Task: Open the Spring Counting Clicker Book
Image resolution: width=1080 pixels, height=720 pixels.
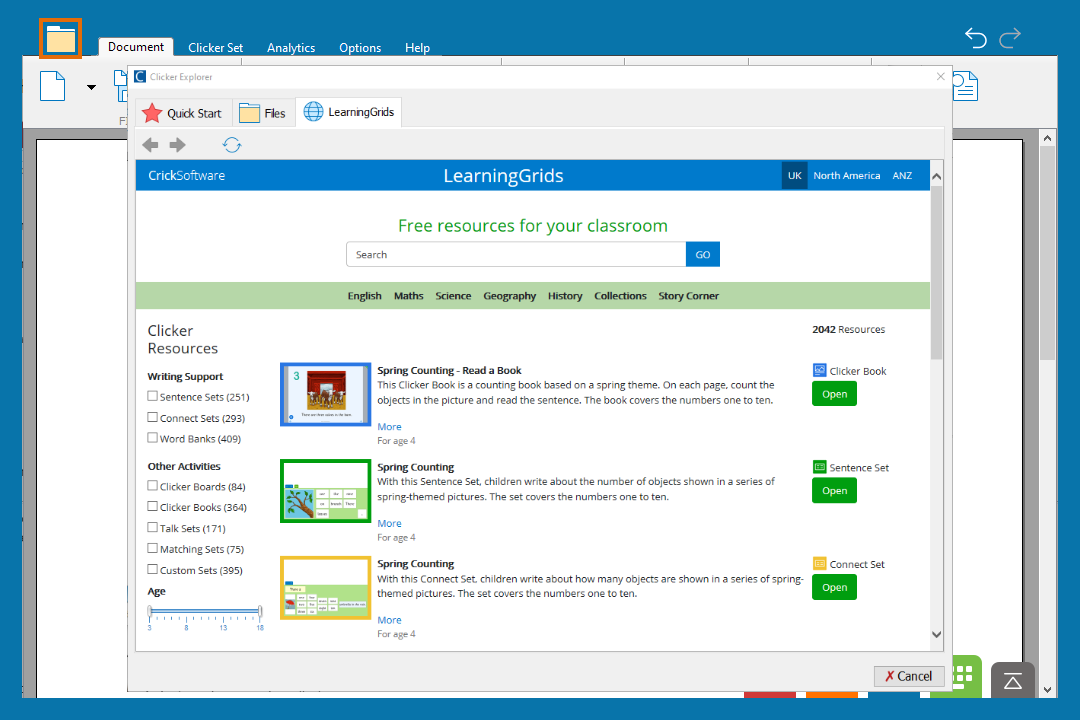Action: point(834,394)
